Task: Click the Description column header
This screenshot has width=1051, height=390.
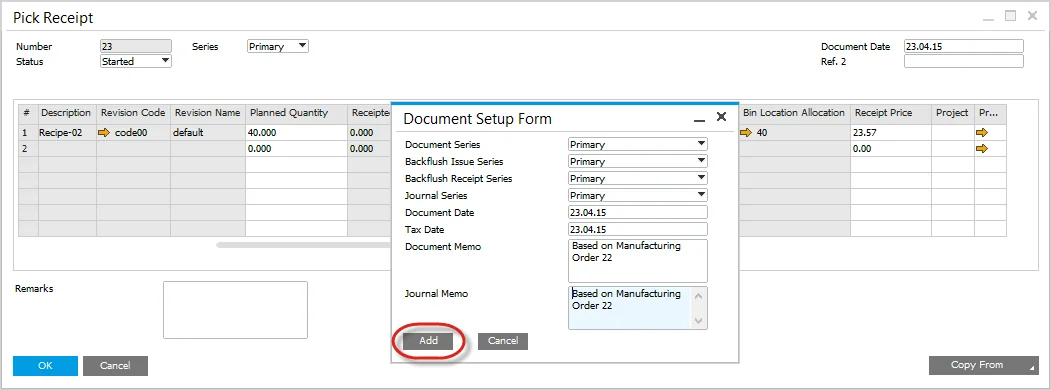Action: [67, 113]
